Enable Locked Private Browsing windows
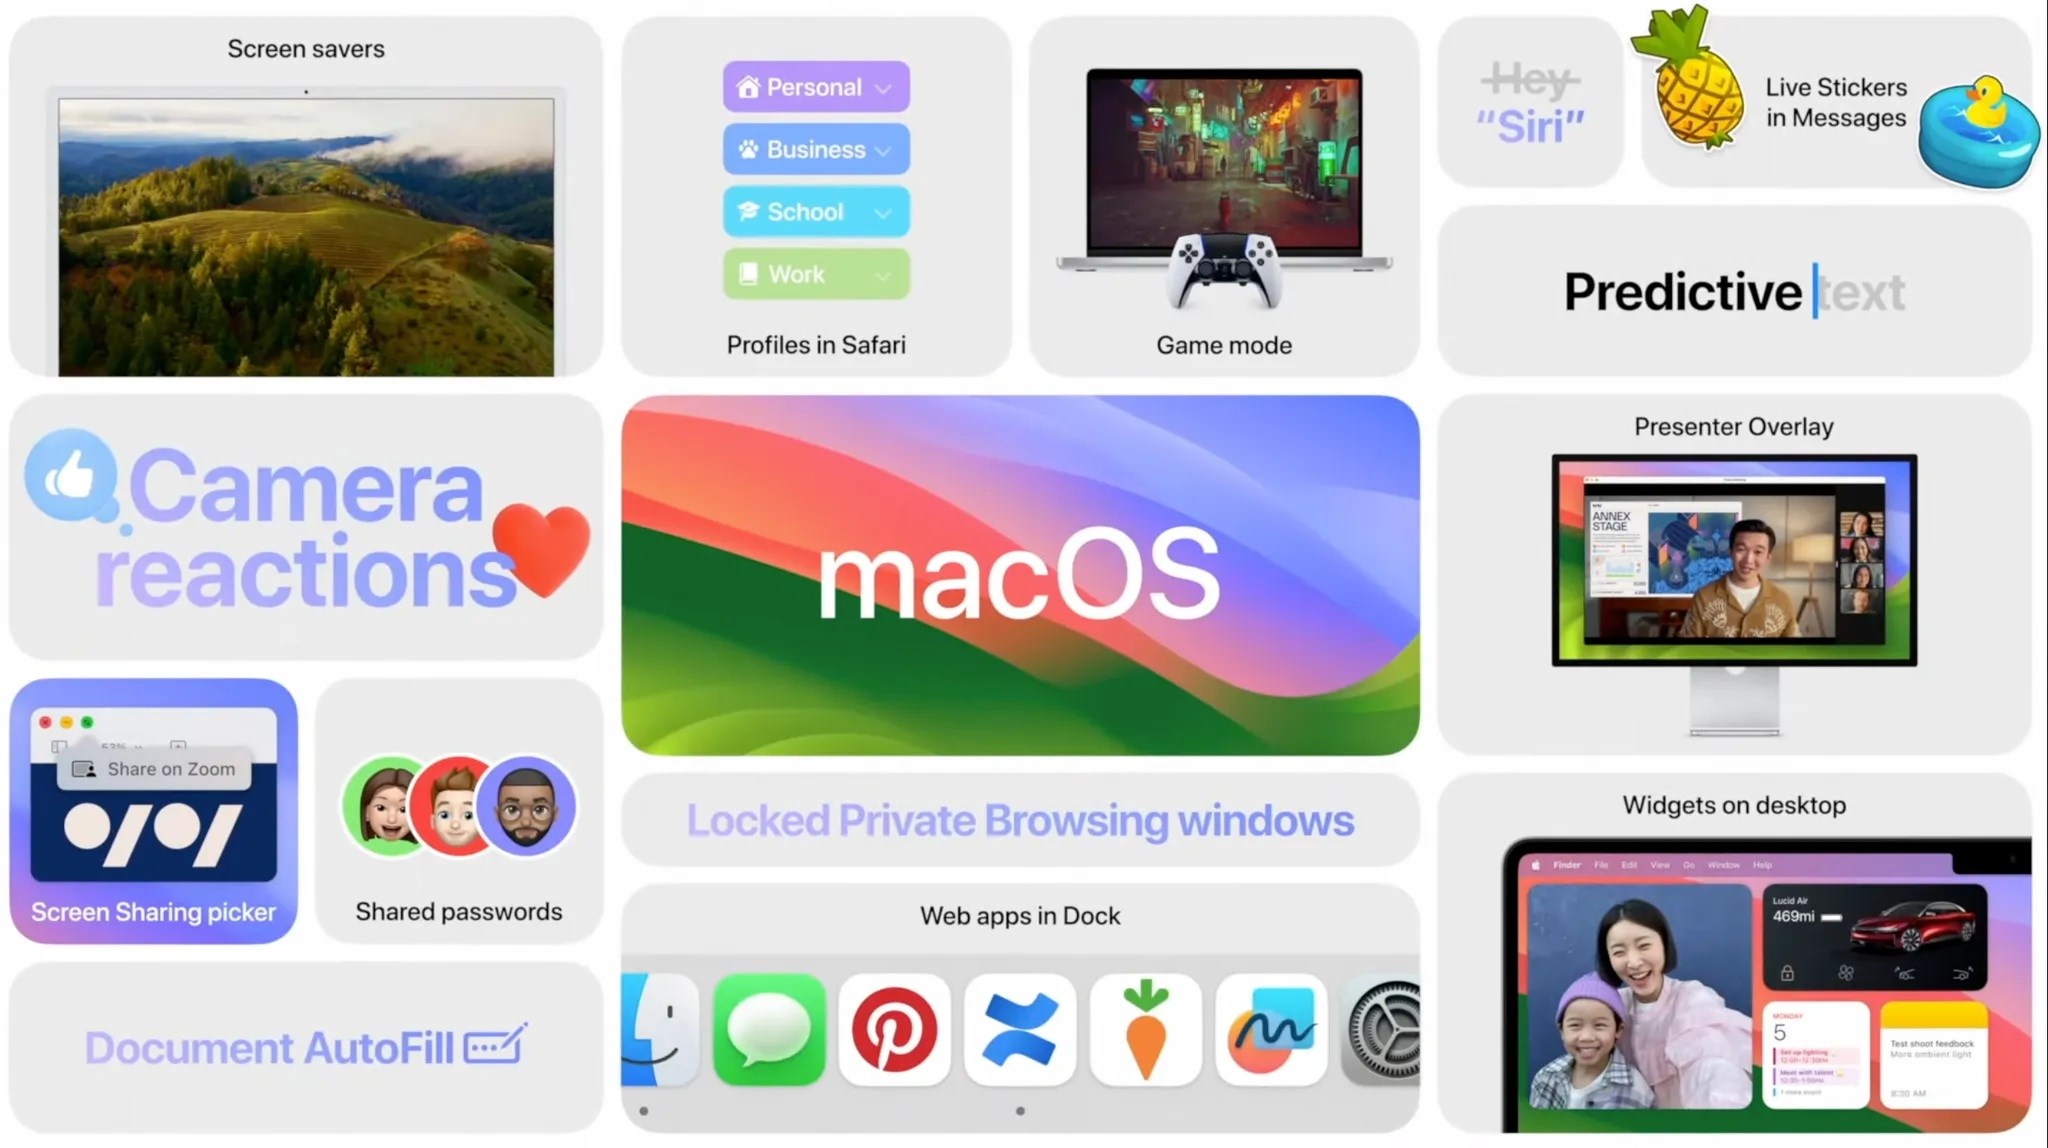This screenshot has width=2048, height=1148. tap(1020, 820)
